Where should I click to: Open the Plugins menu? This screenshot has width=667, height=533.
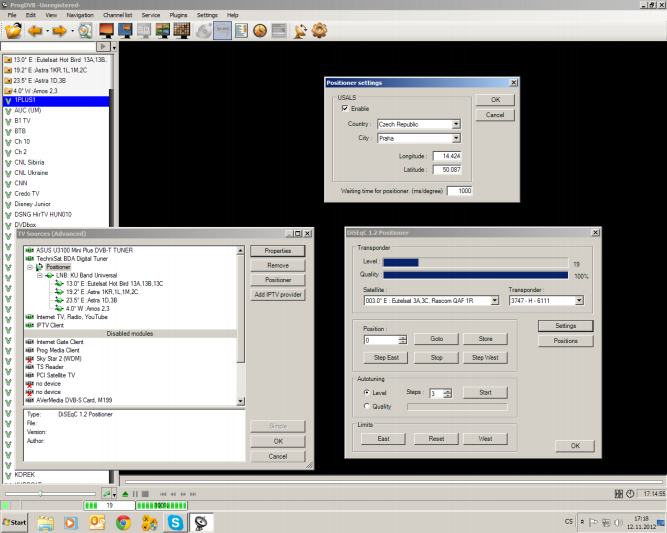pos(179,15)
